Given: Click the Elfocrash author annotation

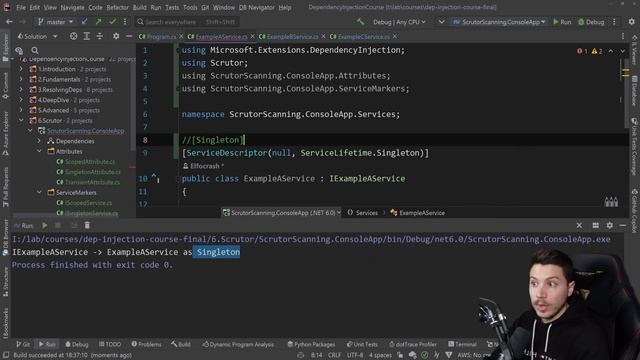Looking at the screenshot, I should 203,166.
